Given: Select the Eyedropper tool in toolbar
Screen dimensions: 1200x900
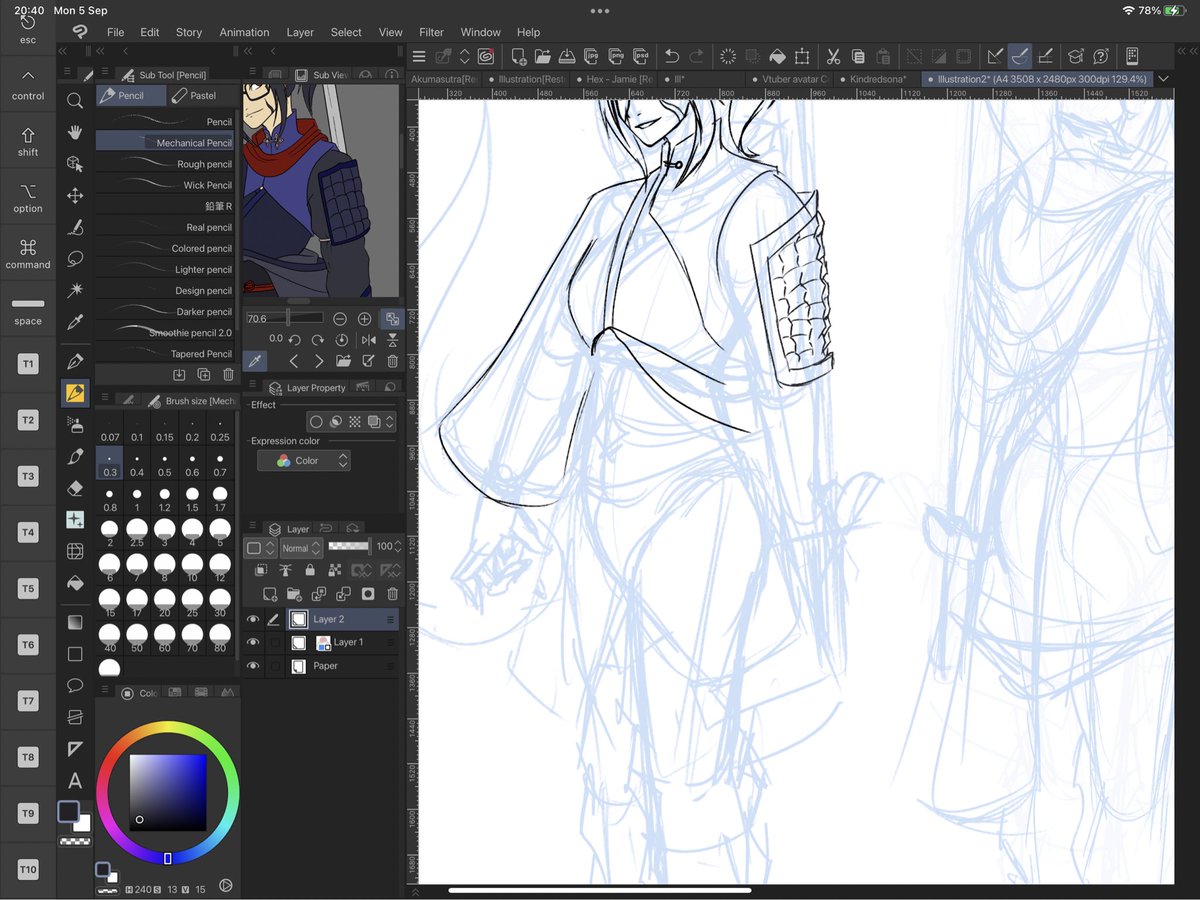Looking at the screenshot, I should pyautogui.click(x=75, y=322).
